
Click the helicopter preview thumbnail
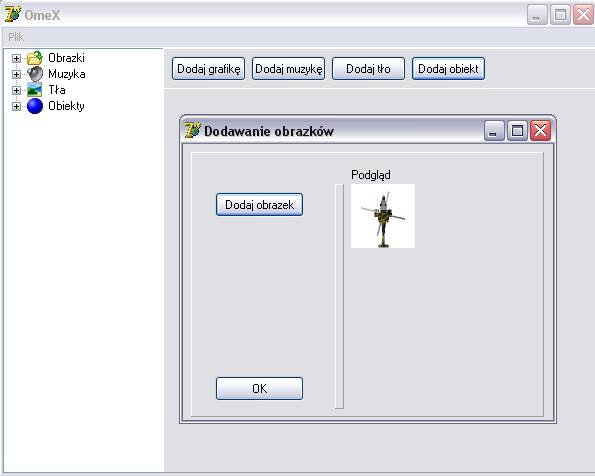(383, 216)
